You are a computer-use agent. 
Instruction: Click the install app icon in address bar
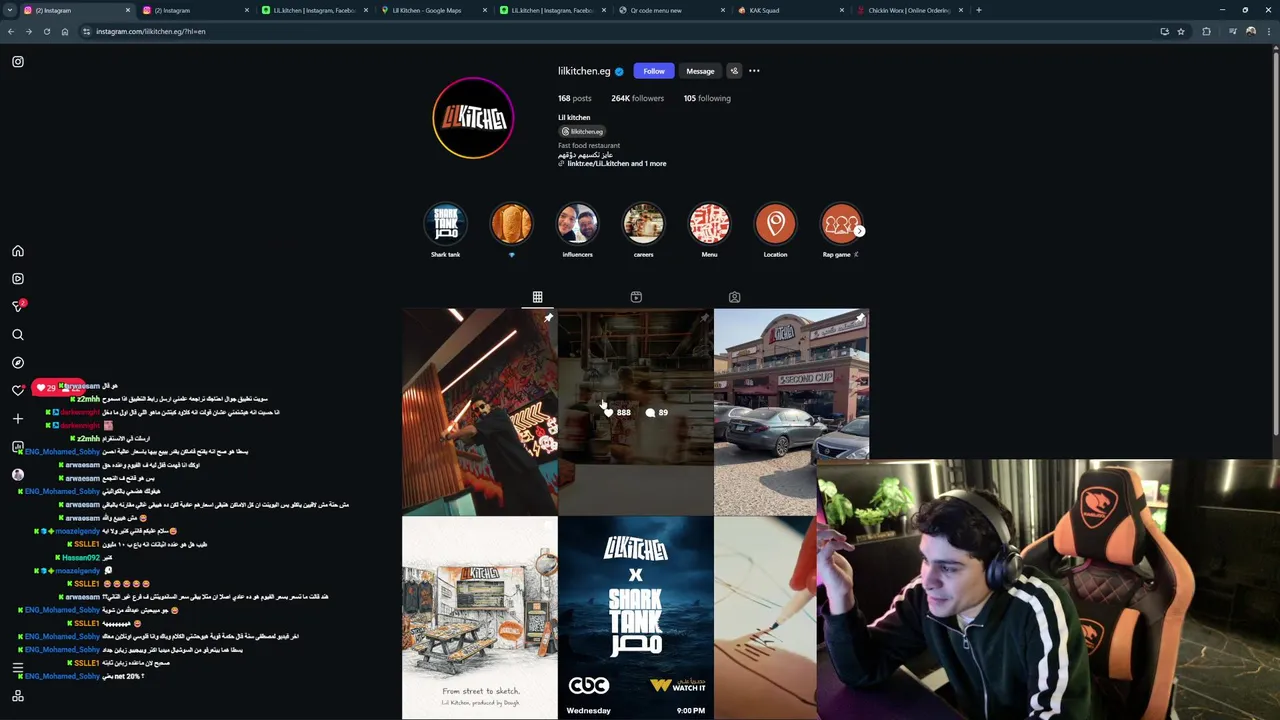click(1164, 31)
